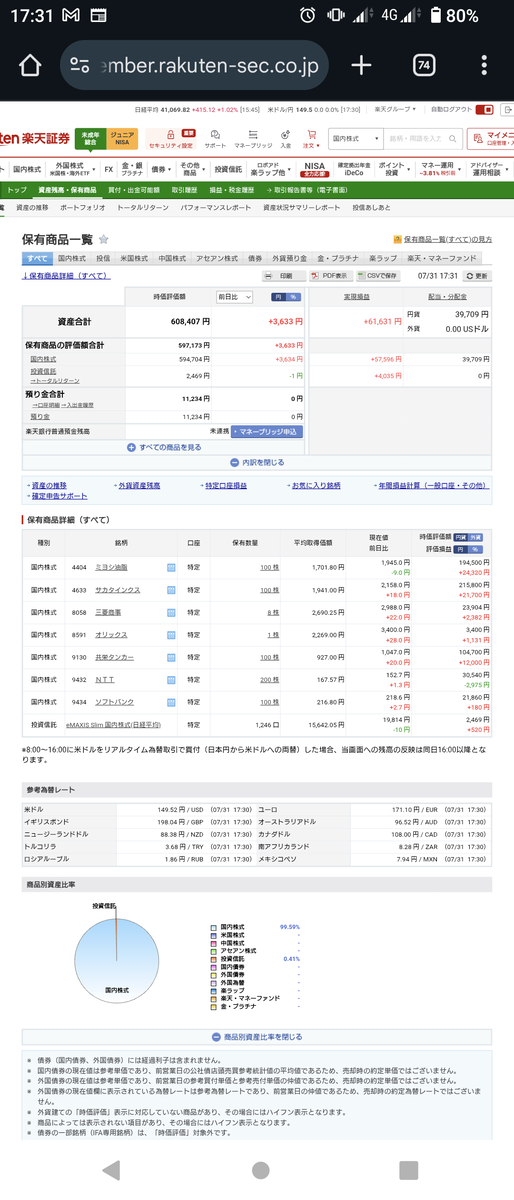The height and width of the screenshot is (1200, 514).
Task: Switch summary change display to %
Action: [293, 297]
